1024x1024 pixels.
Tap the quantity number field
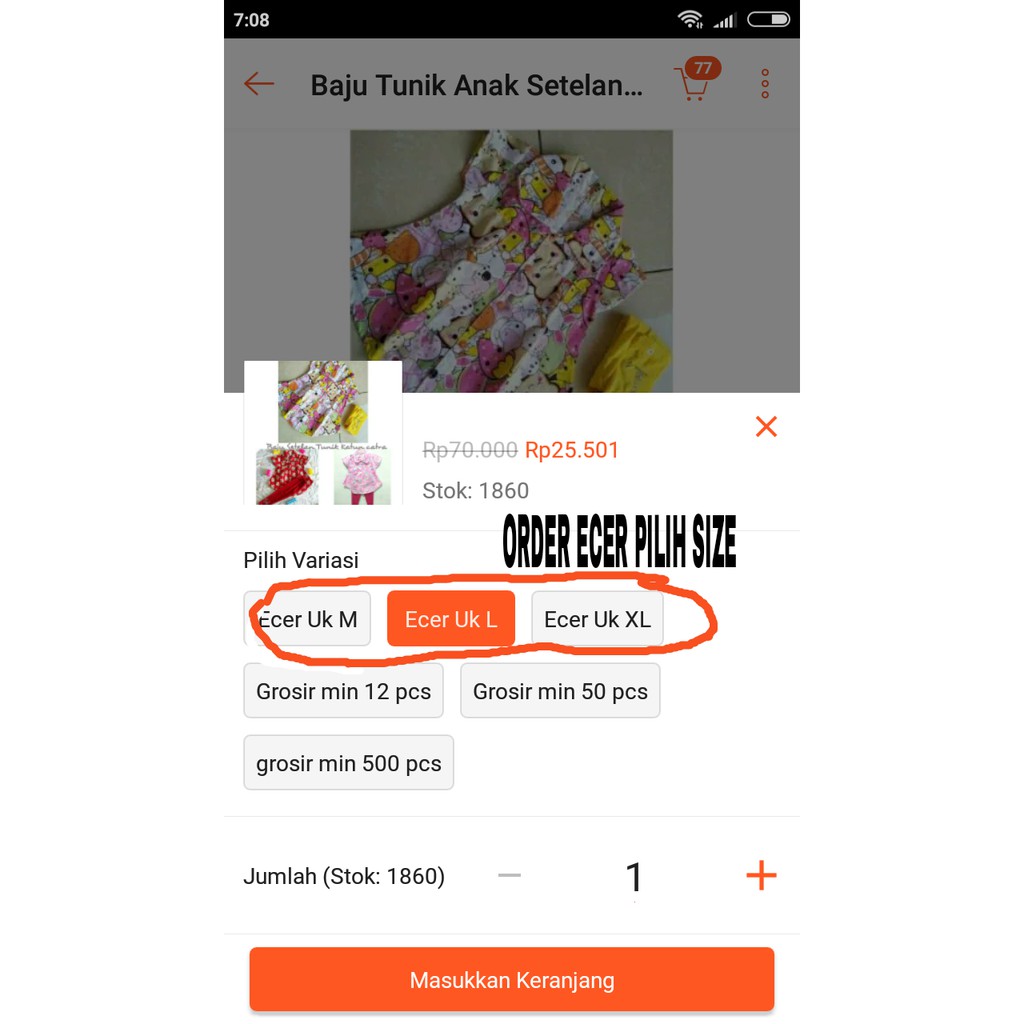pos(633,876)
